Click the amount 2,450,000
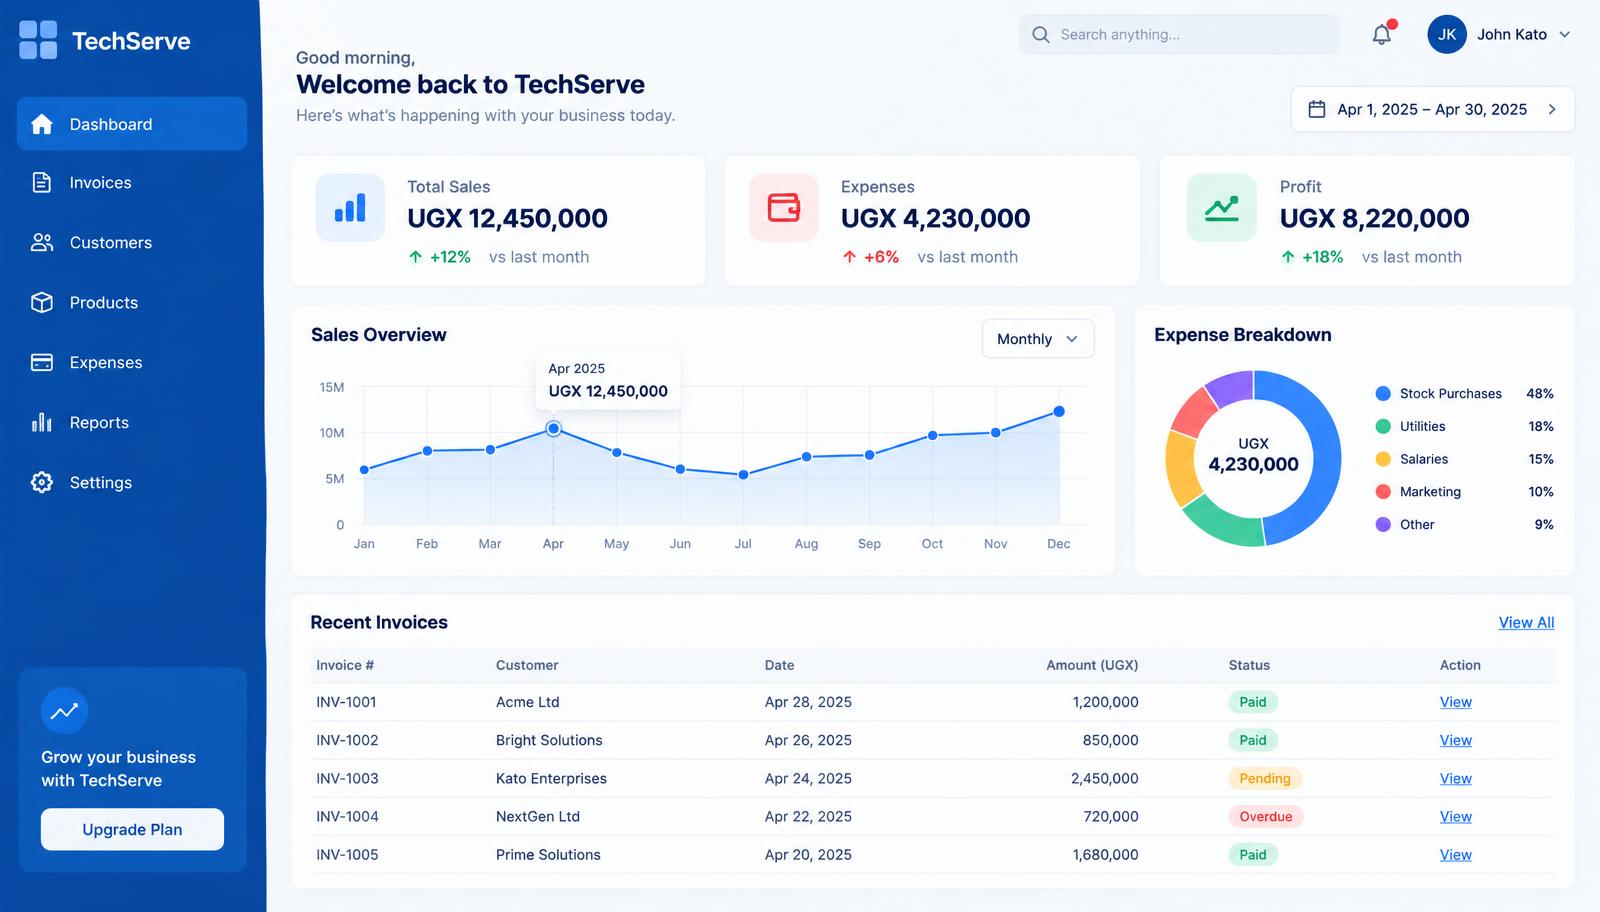 1104,778
